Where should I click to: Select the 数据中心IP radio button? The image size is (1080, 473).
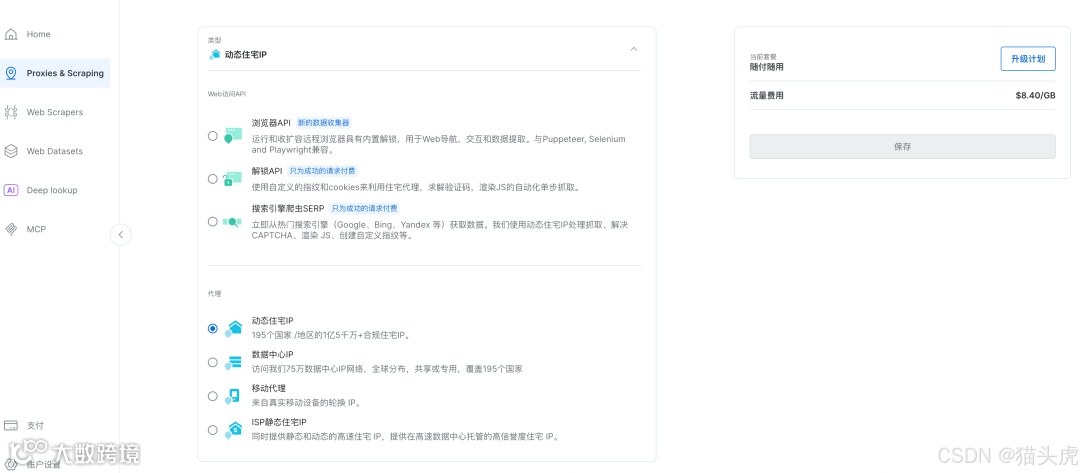click(213, 362)
